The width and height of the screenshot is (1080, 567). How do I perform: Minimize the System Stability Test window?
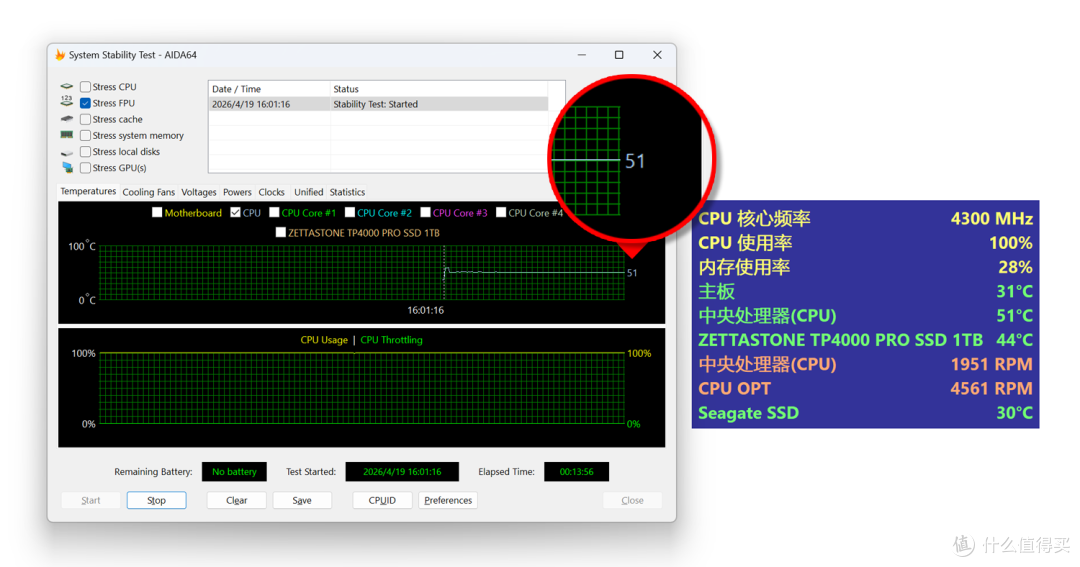click(x=582, y=54)
